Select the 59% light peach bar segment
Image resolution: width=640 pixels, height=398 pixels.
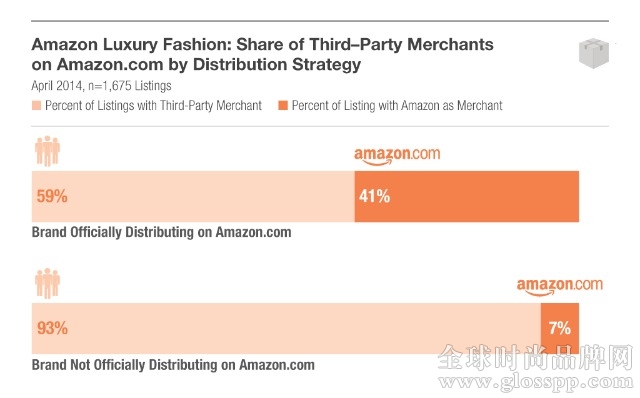193,196
